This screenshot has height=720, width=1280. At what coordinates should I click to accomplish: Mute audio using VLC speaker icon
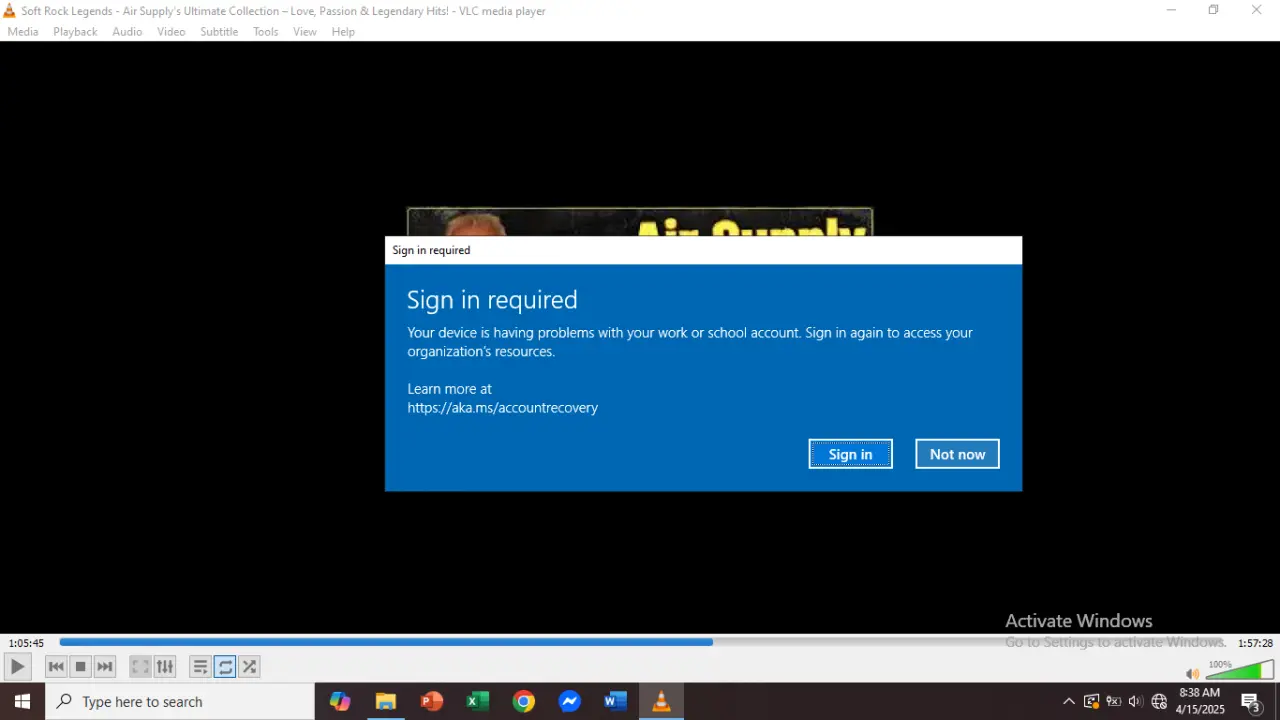coord(1192,673)
